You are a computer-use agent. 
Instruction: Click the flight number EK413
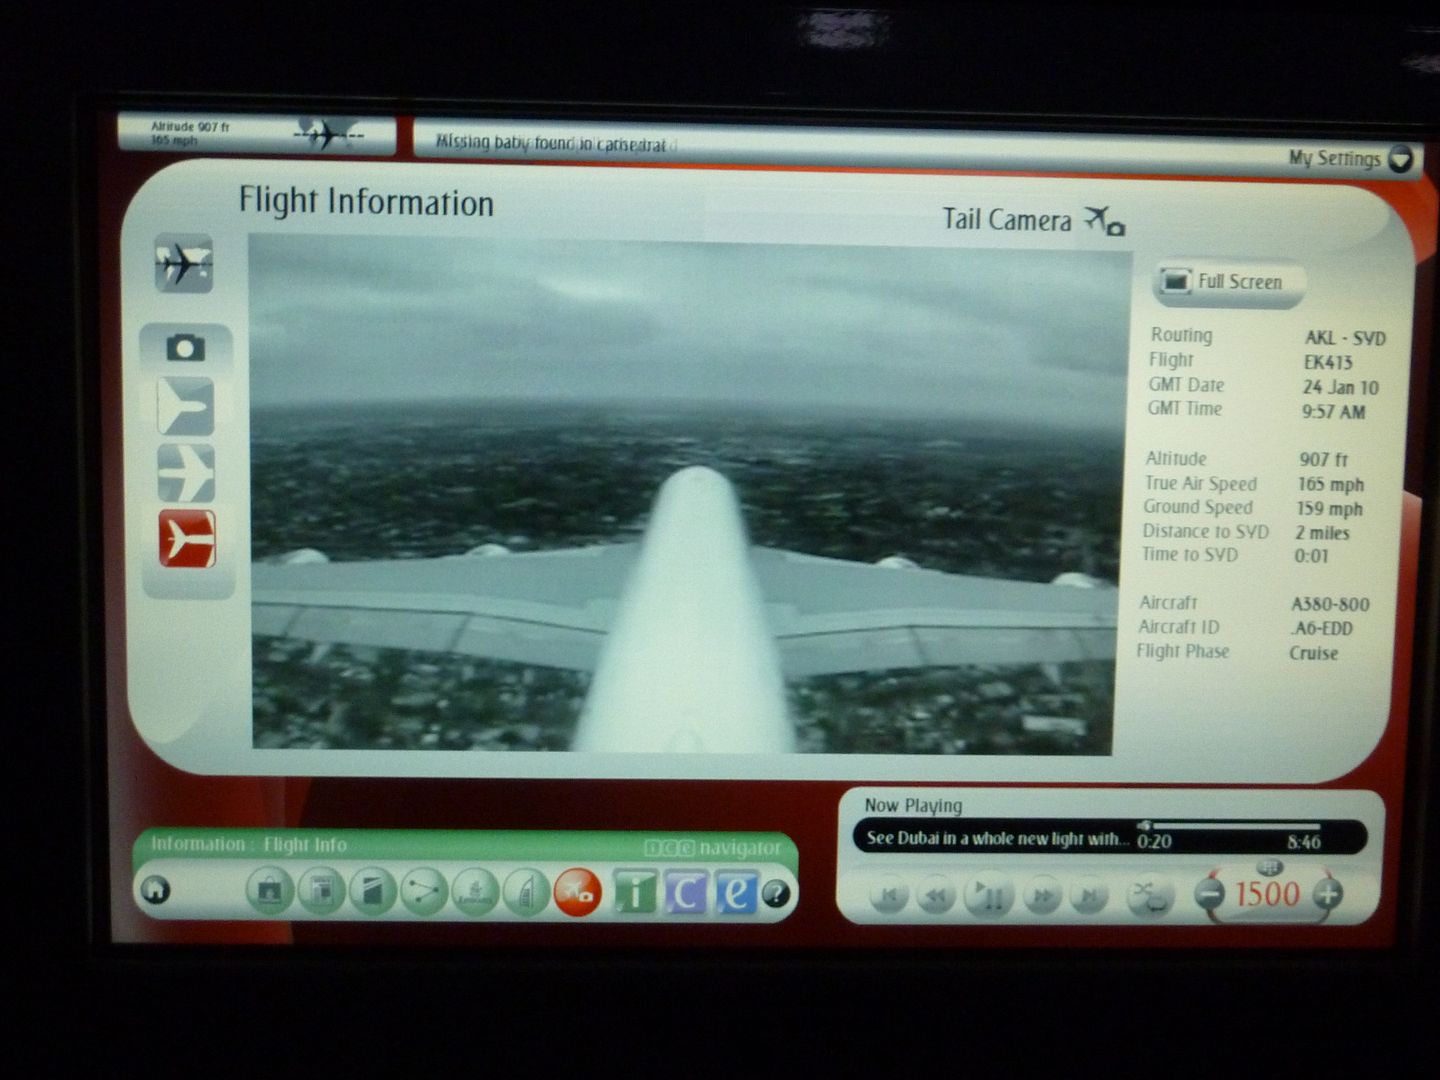click(x=1328, y=362)
